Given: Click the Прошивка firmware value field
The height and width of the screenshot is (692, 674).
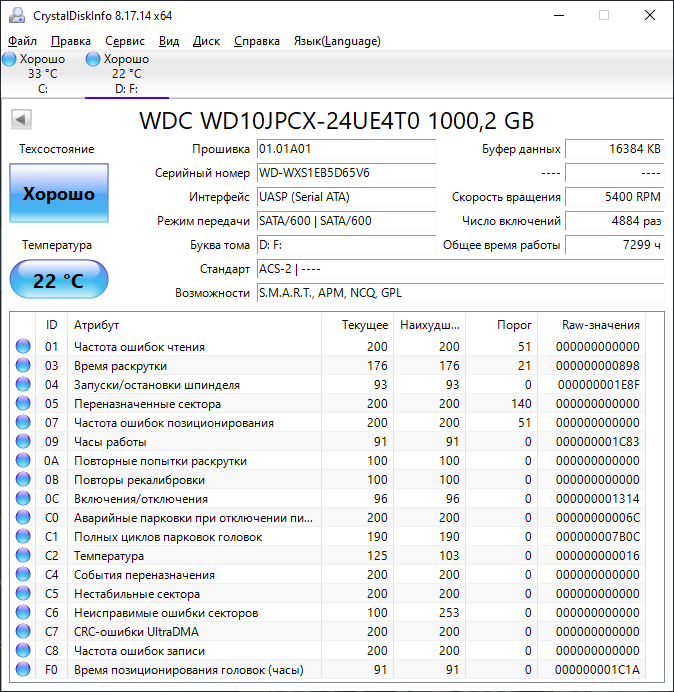Looking at the screenshot, I should point(345,149).
